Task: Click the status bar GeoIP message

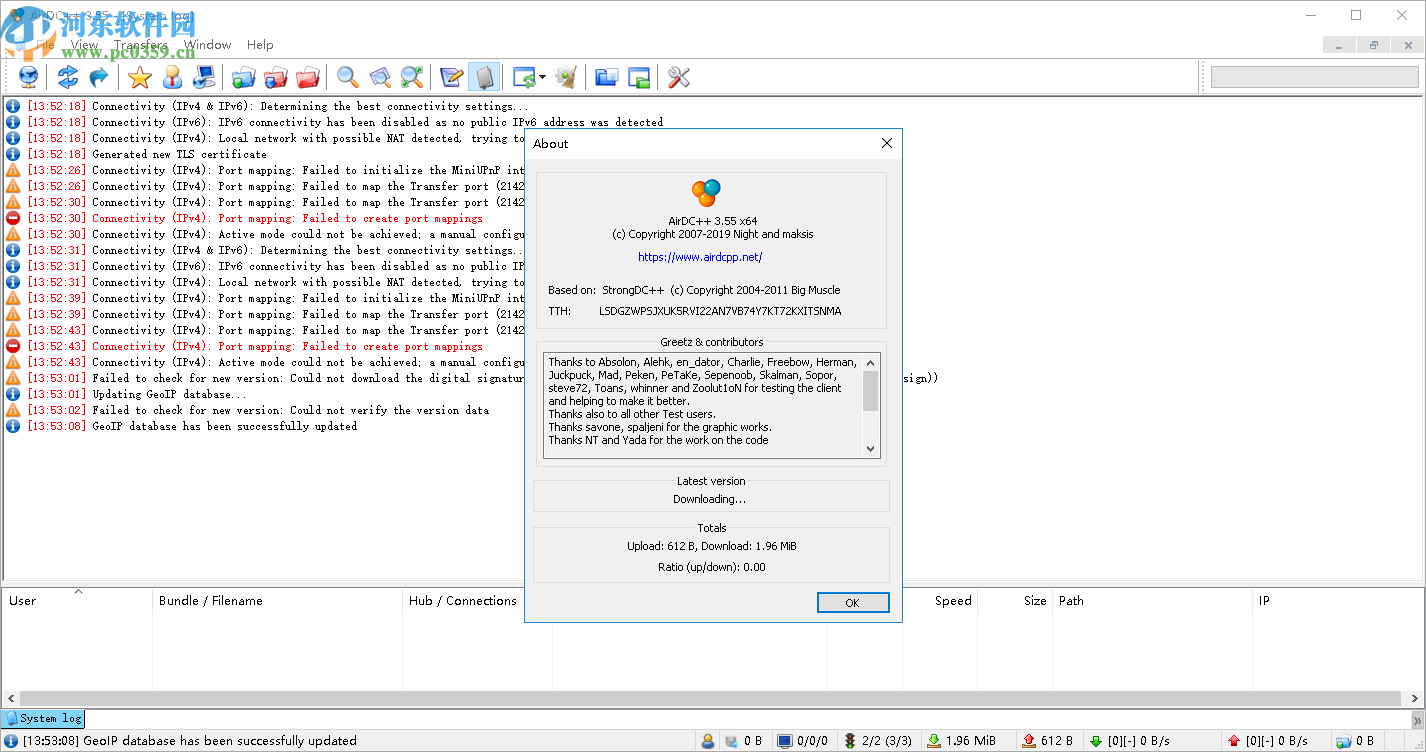Action: click(x=190, y=741)
